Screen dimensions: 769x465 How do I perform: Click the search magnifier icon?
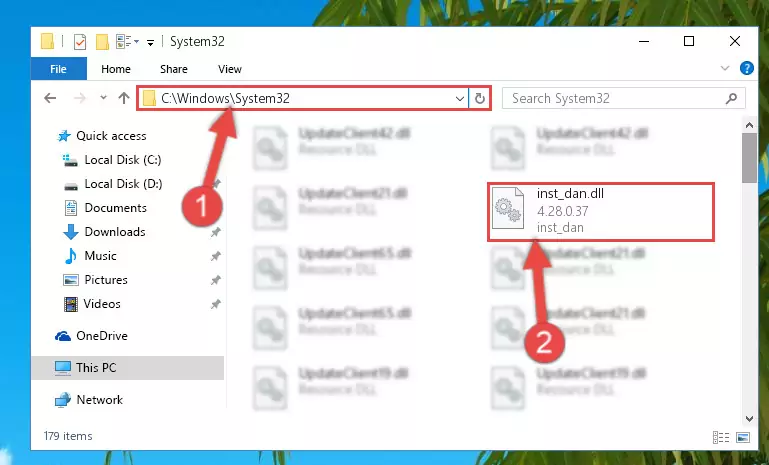pyautogui.click(x=731, y=99)
